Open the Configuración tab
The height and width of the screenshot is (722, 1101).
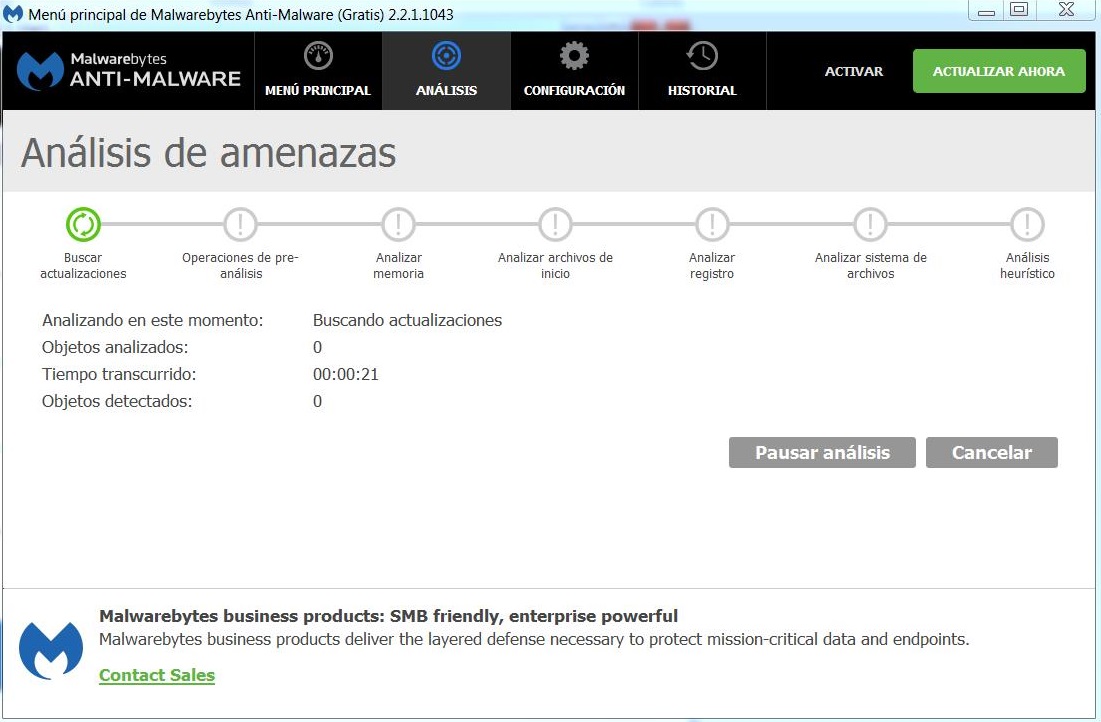pos(574,70)
